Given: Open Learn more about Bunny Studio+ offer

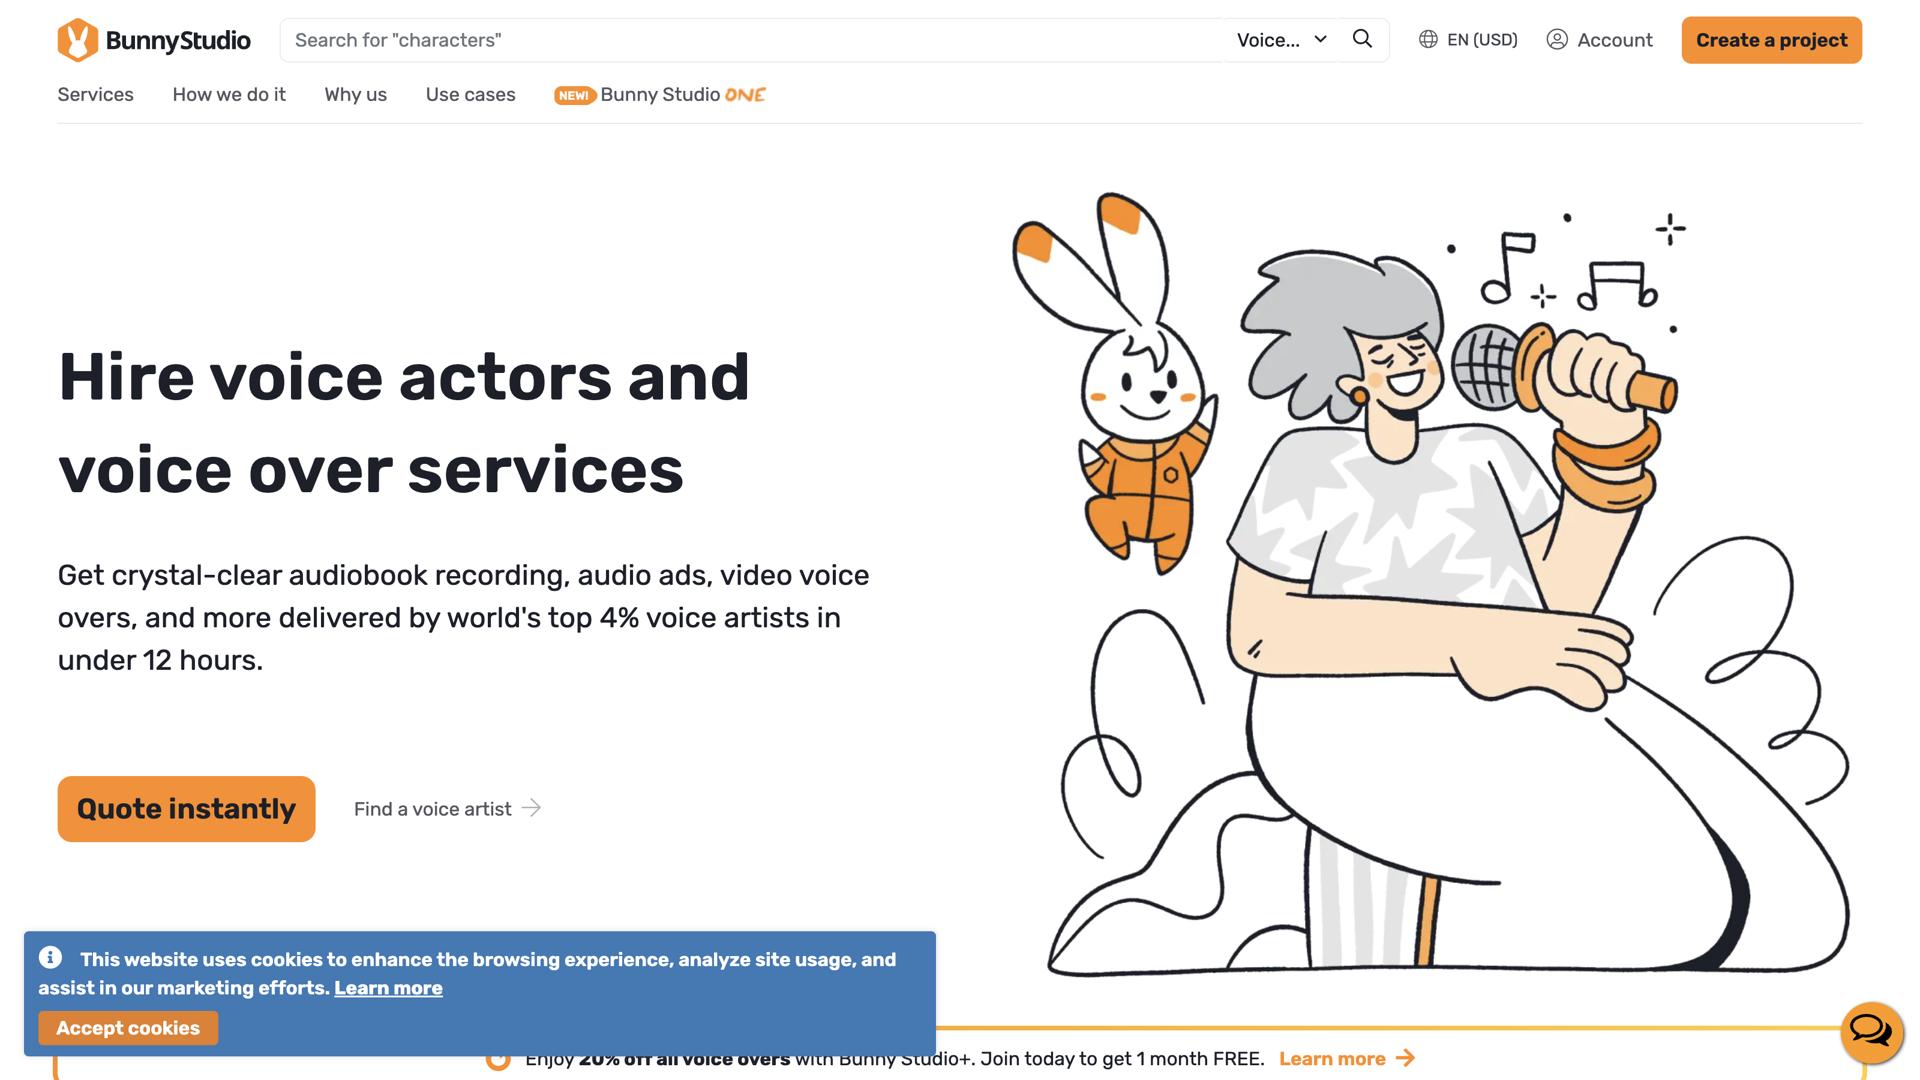Looking at the screenshot, I should point(1333,1058).
